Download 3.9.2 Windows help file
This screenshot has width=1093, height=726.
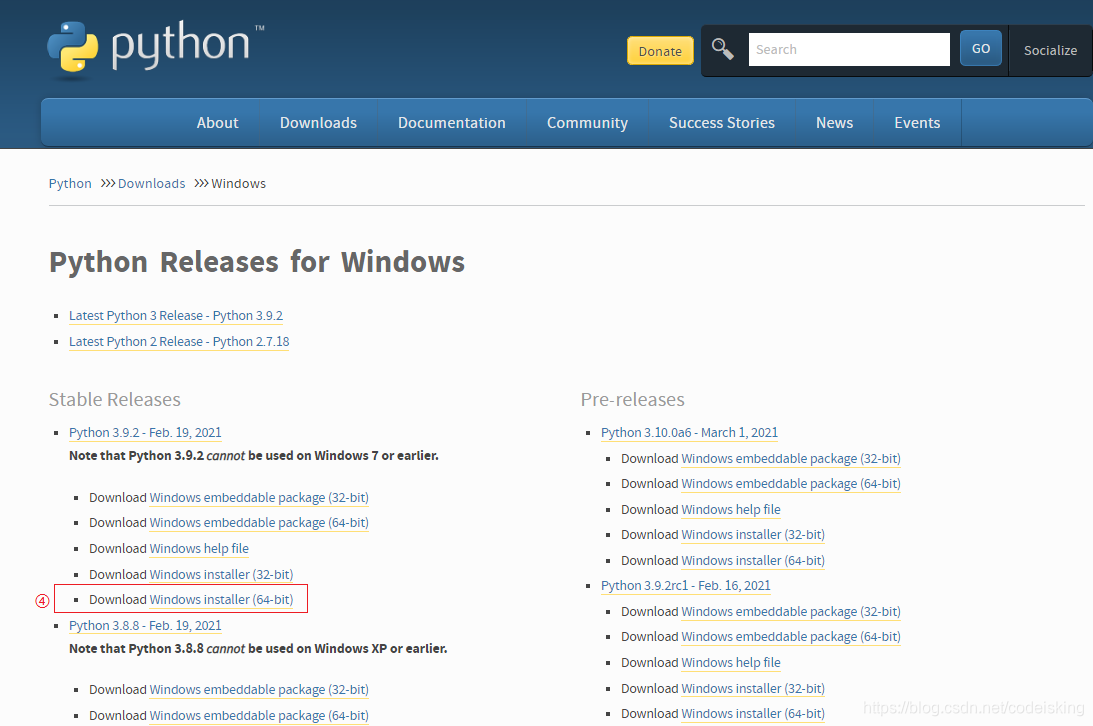pyautogui.click(x=199, y=548)
